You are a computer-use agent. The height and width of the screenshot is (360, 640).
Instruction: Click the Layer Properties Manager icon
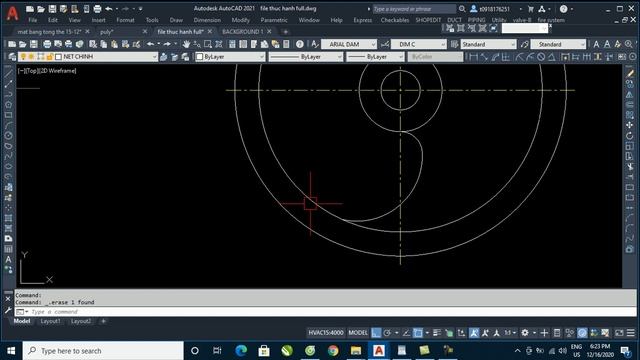tap(12, 57)
